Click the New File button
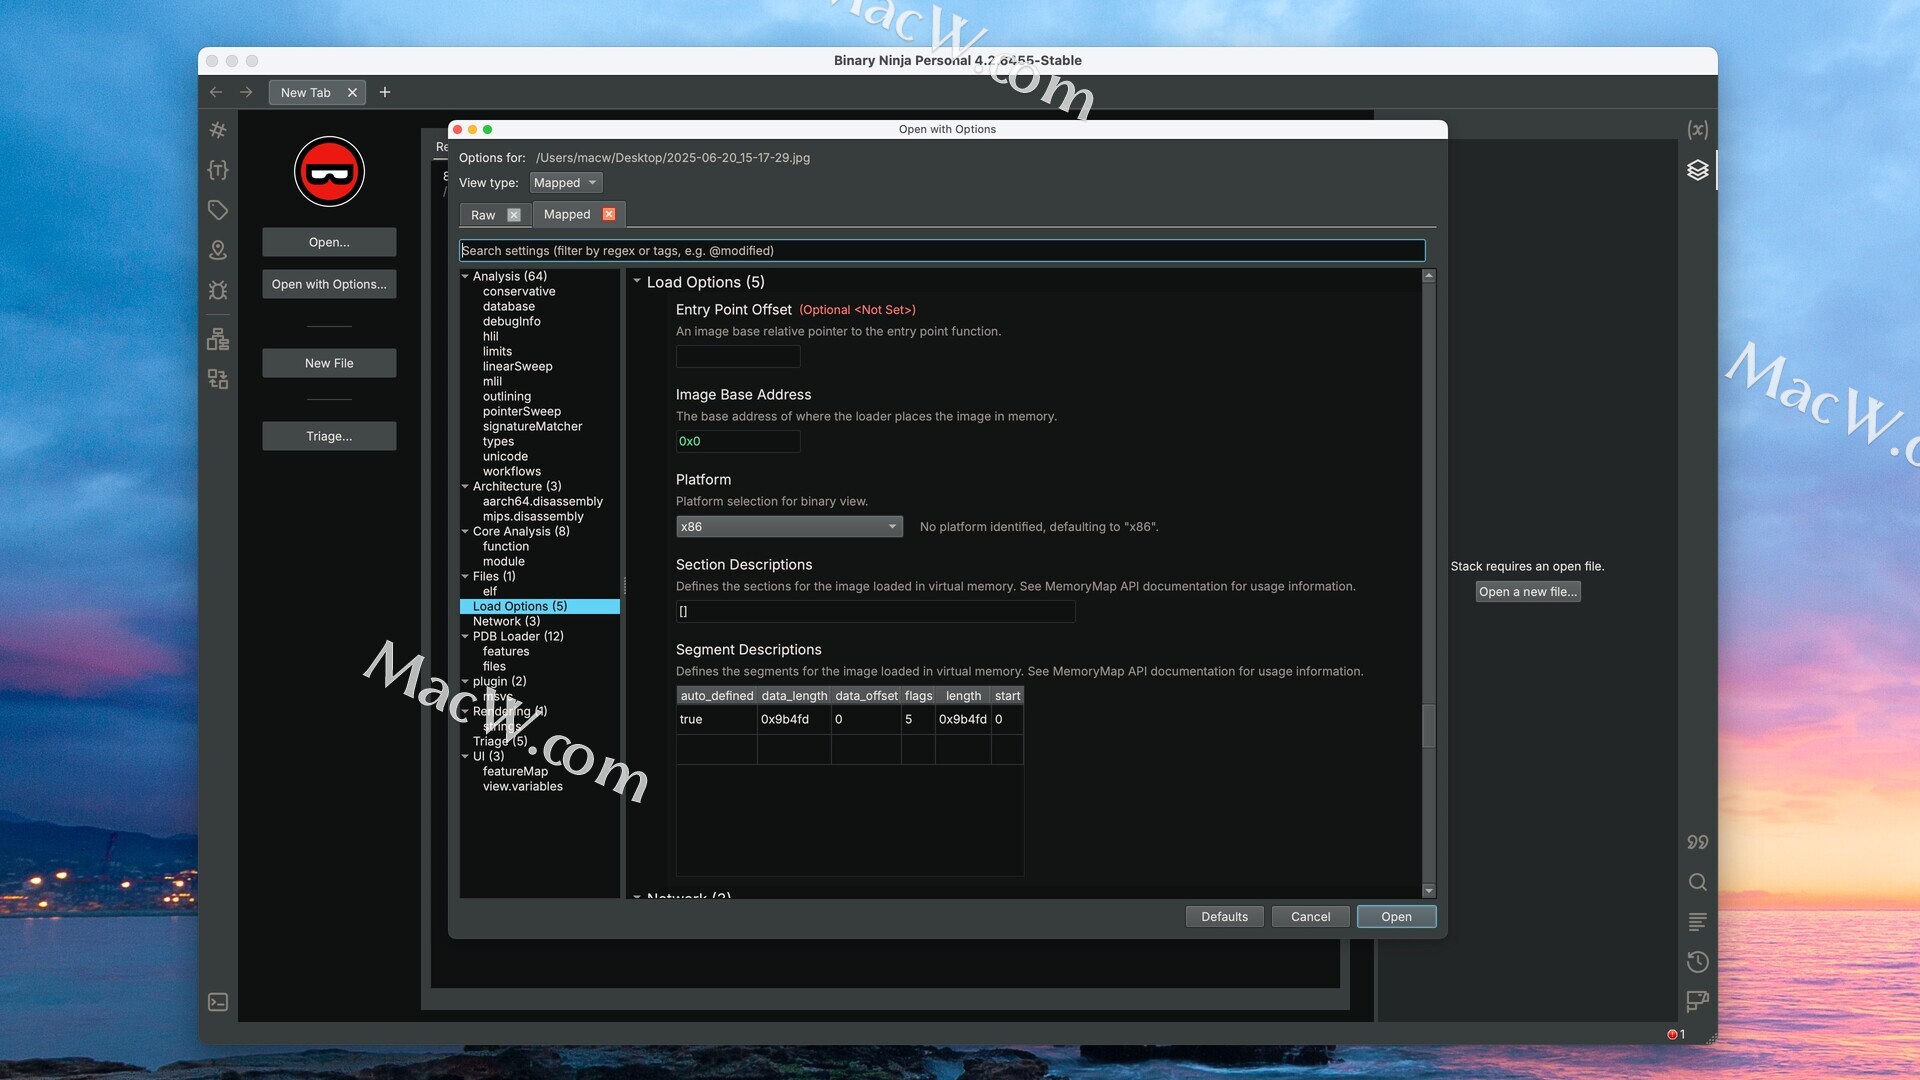 [329, 363]
